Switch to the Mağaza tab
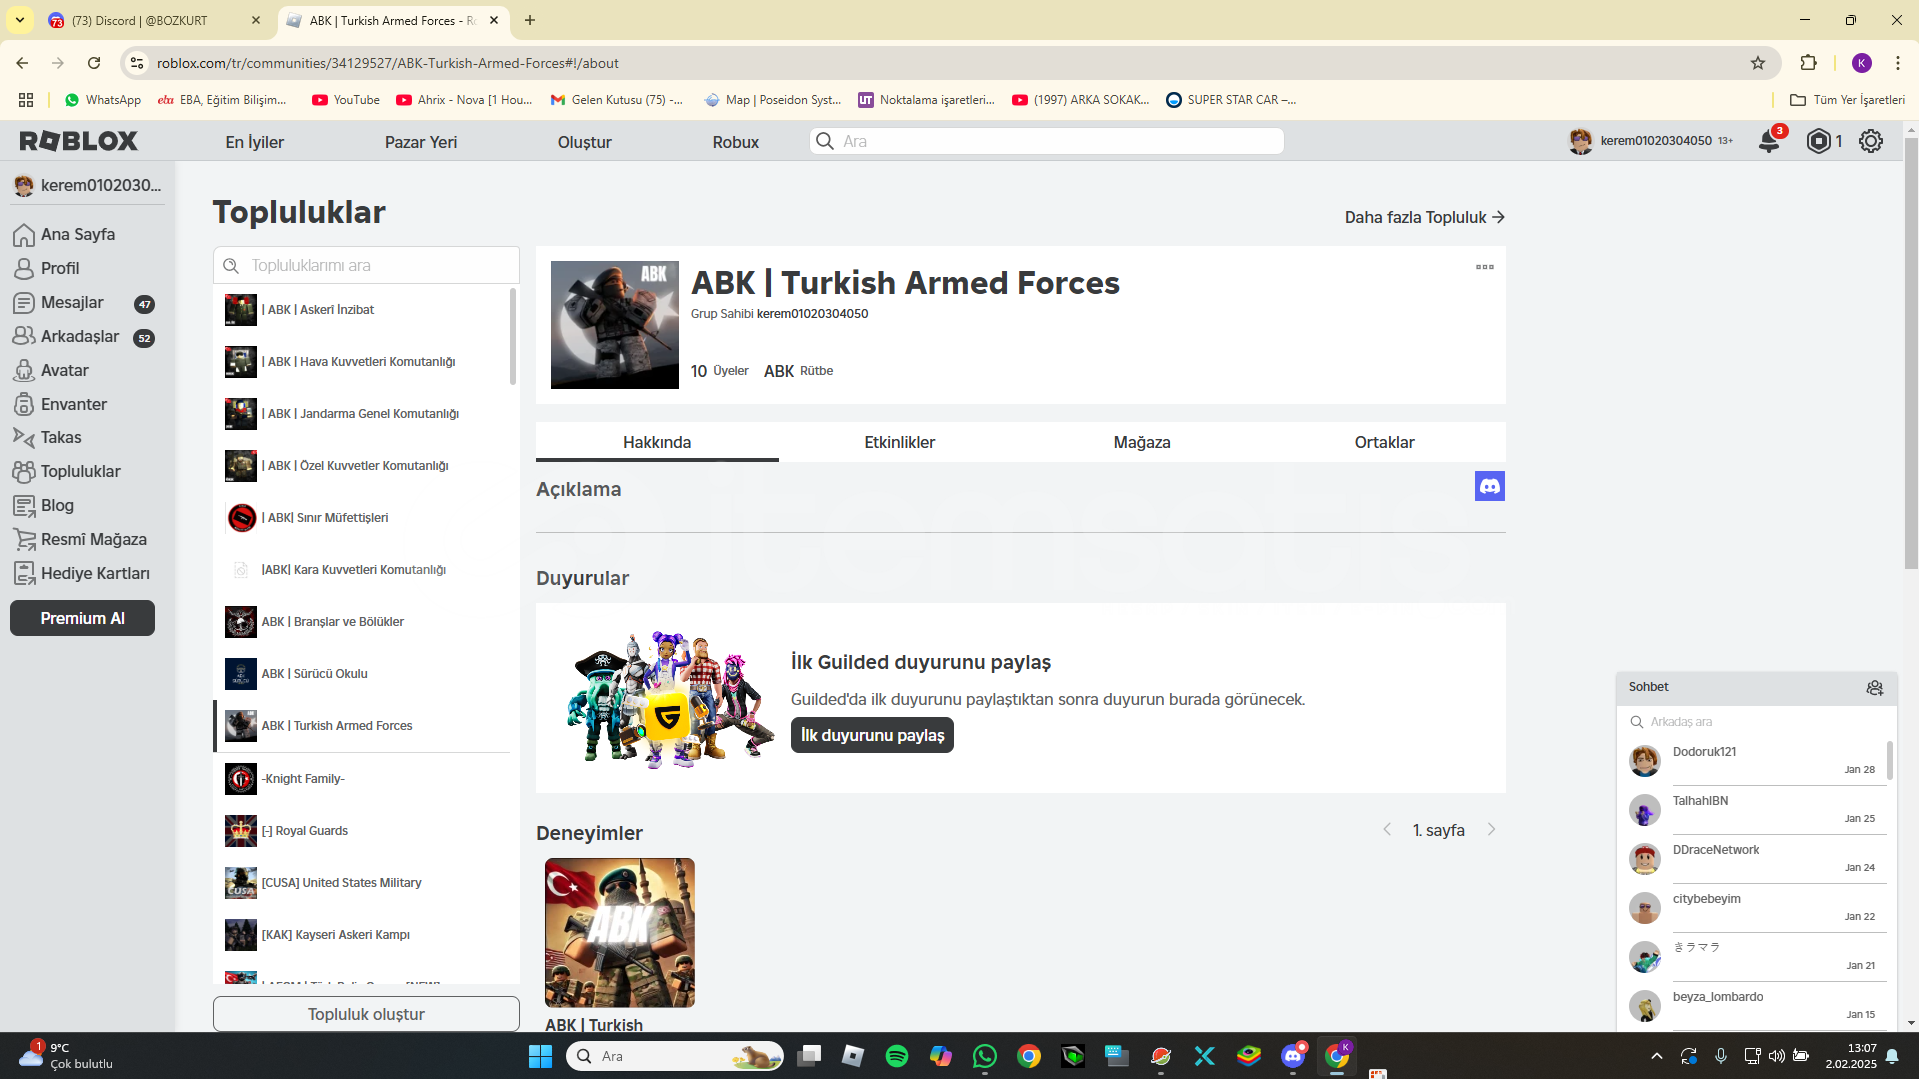This screenshot has height=1079, width=1919. 1142,442
